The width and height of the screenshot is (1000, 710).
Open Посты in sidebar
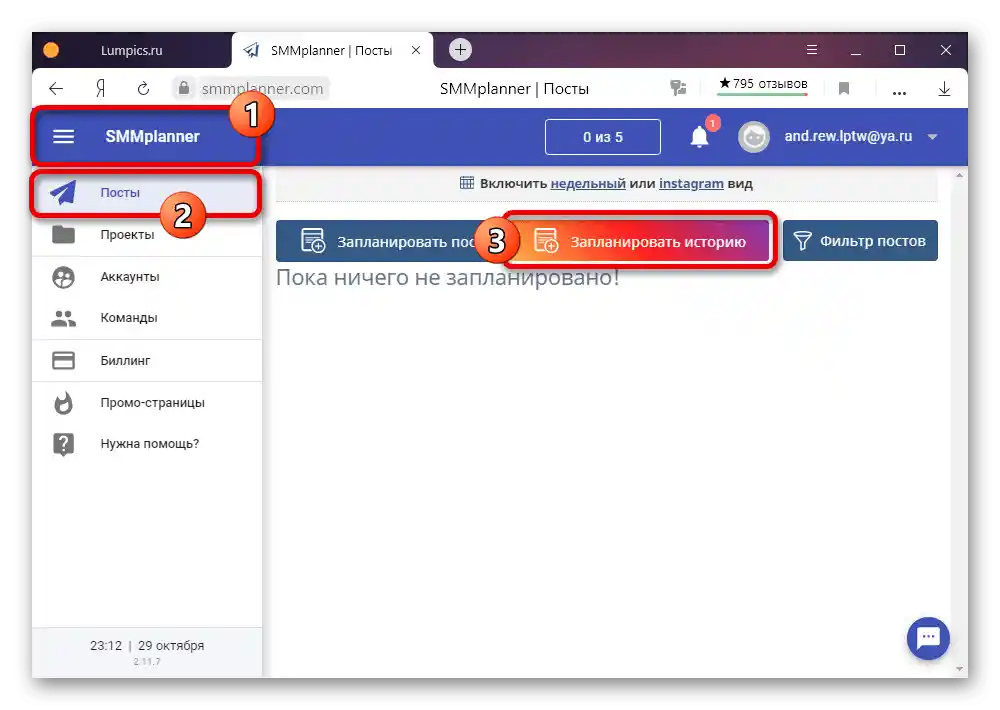coord(147,193)
